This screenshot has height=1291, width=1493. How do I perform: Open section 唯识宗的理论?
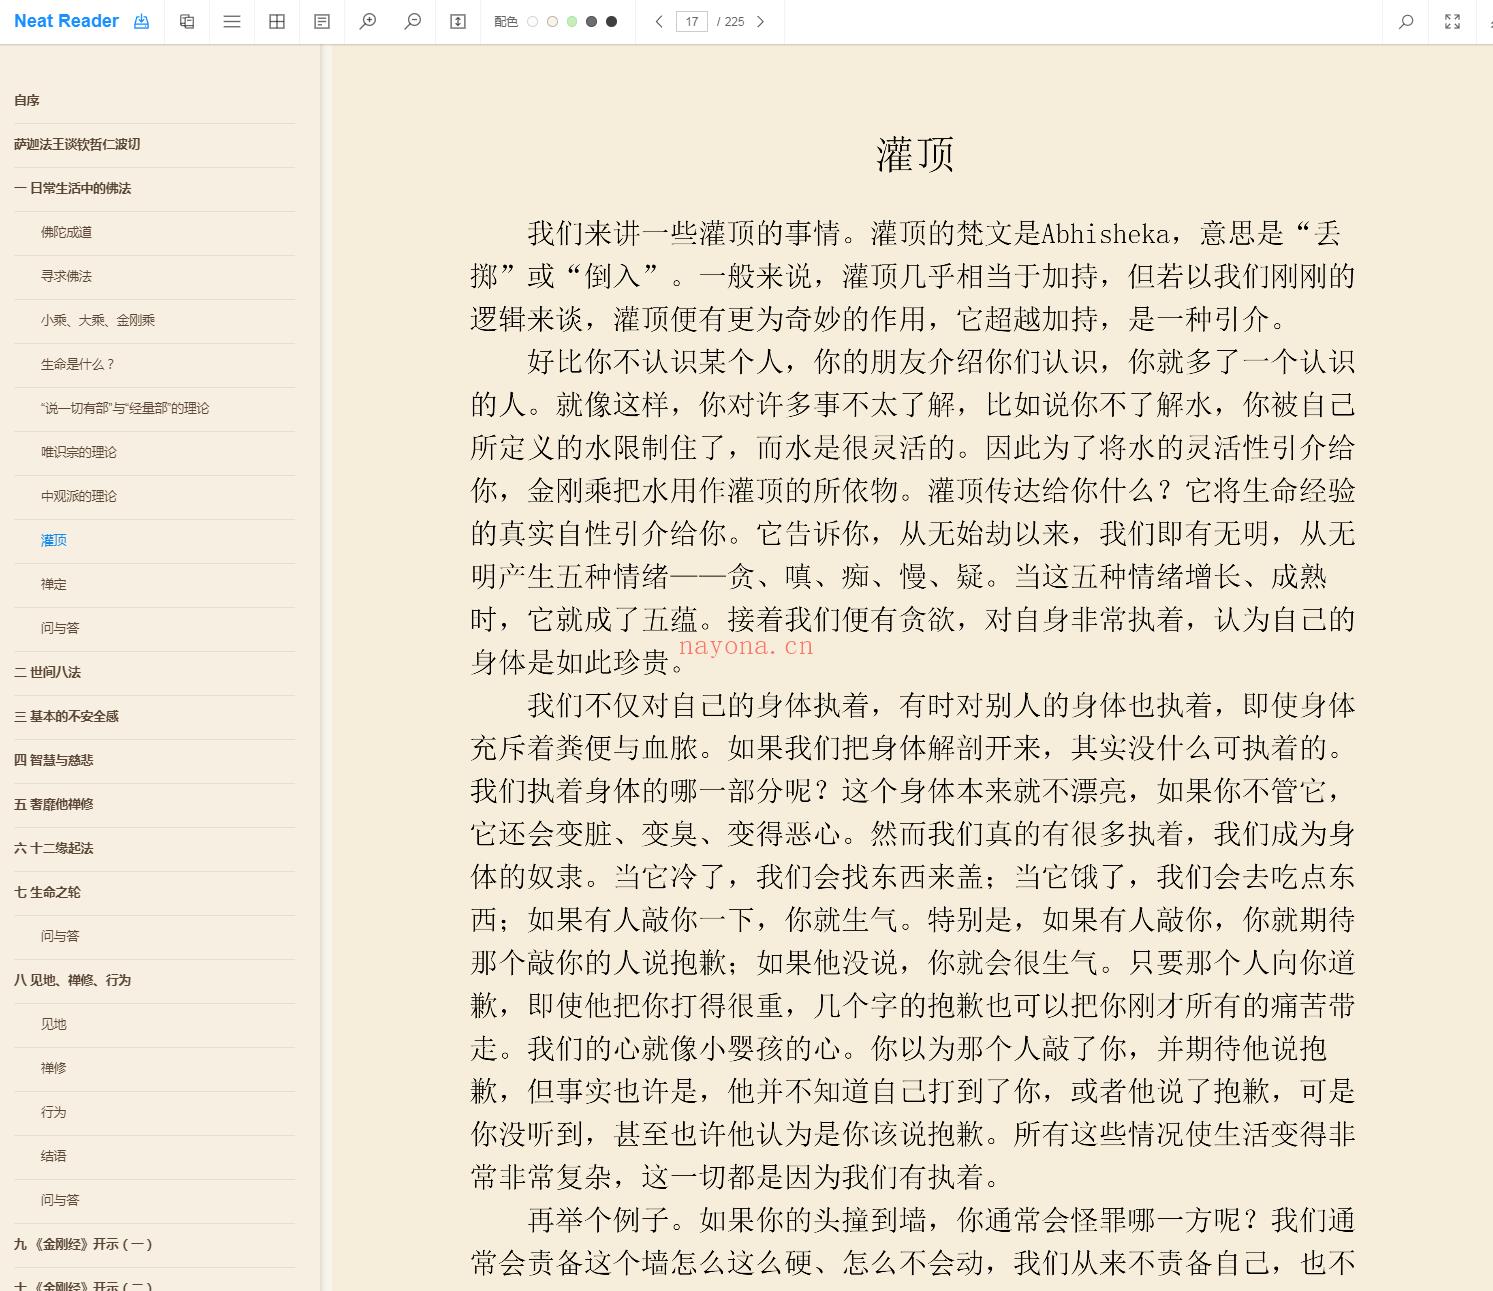[79, 452]
